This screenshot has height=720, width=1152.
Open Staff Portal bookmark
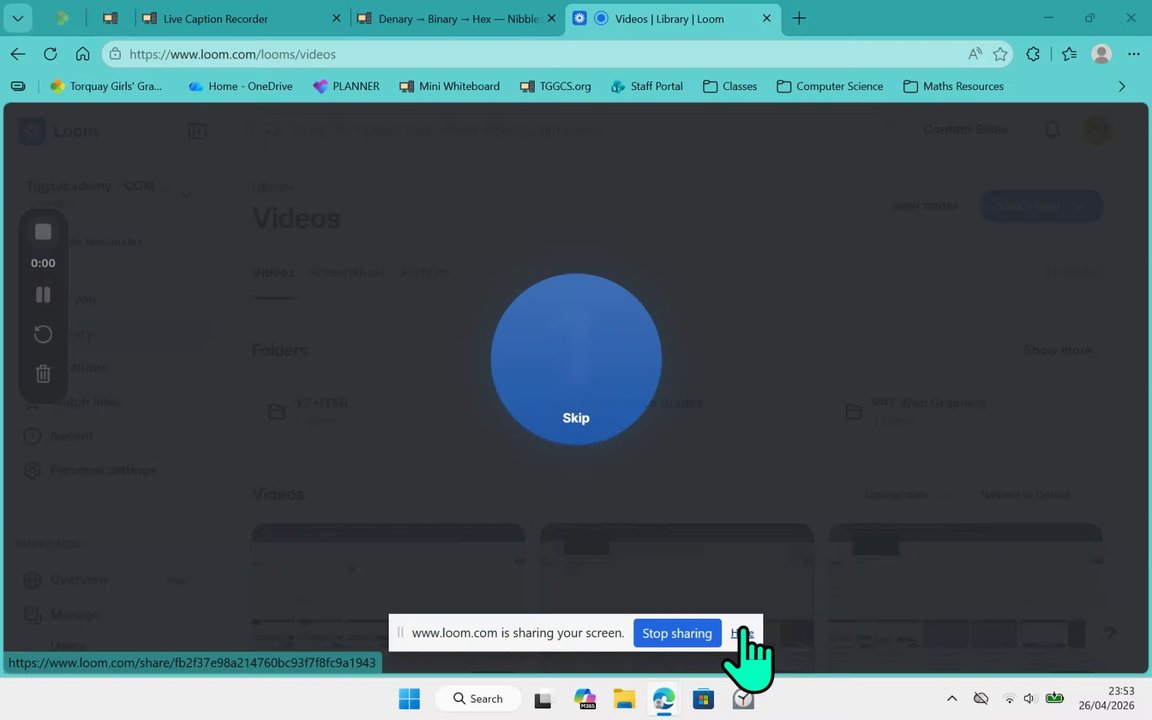tap(647, 86)
